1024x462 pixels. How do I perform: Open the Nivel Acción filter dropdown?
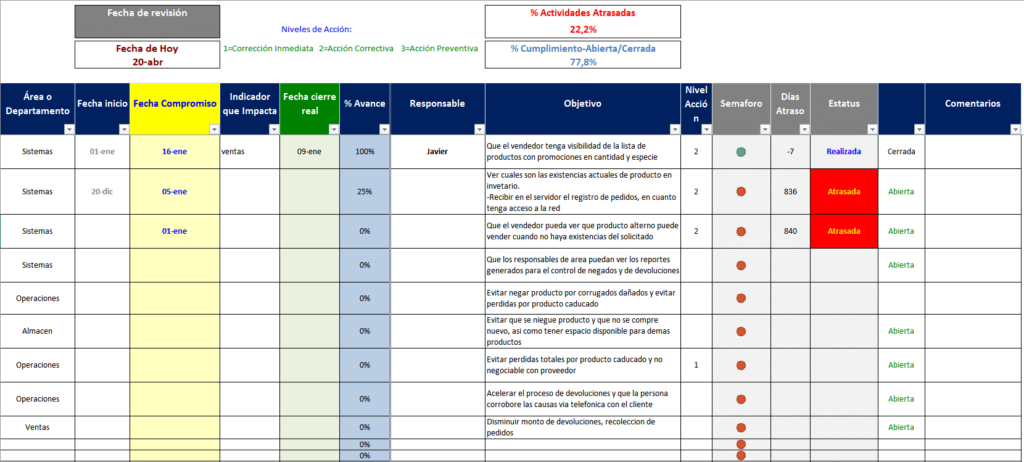point(706,129)
